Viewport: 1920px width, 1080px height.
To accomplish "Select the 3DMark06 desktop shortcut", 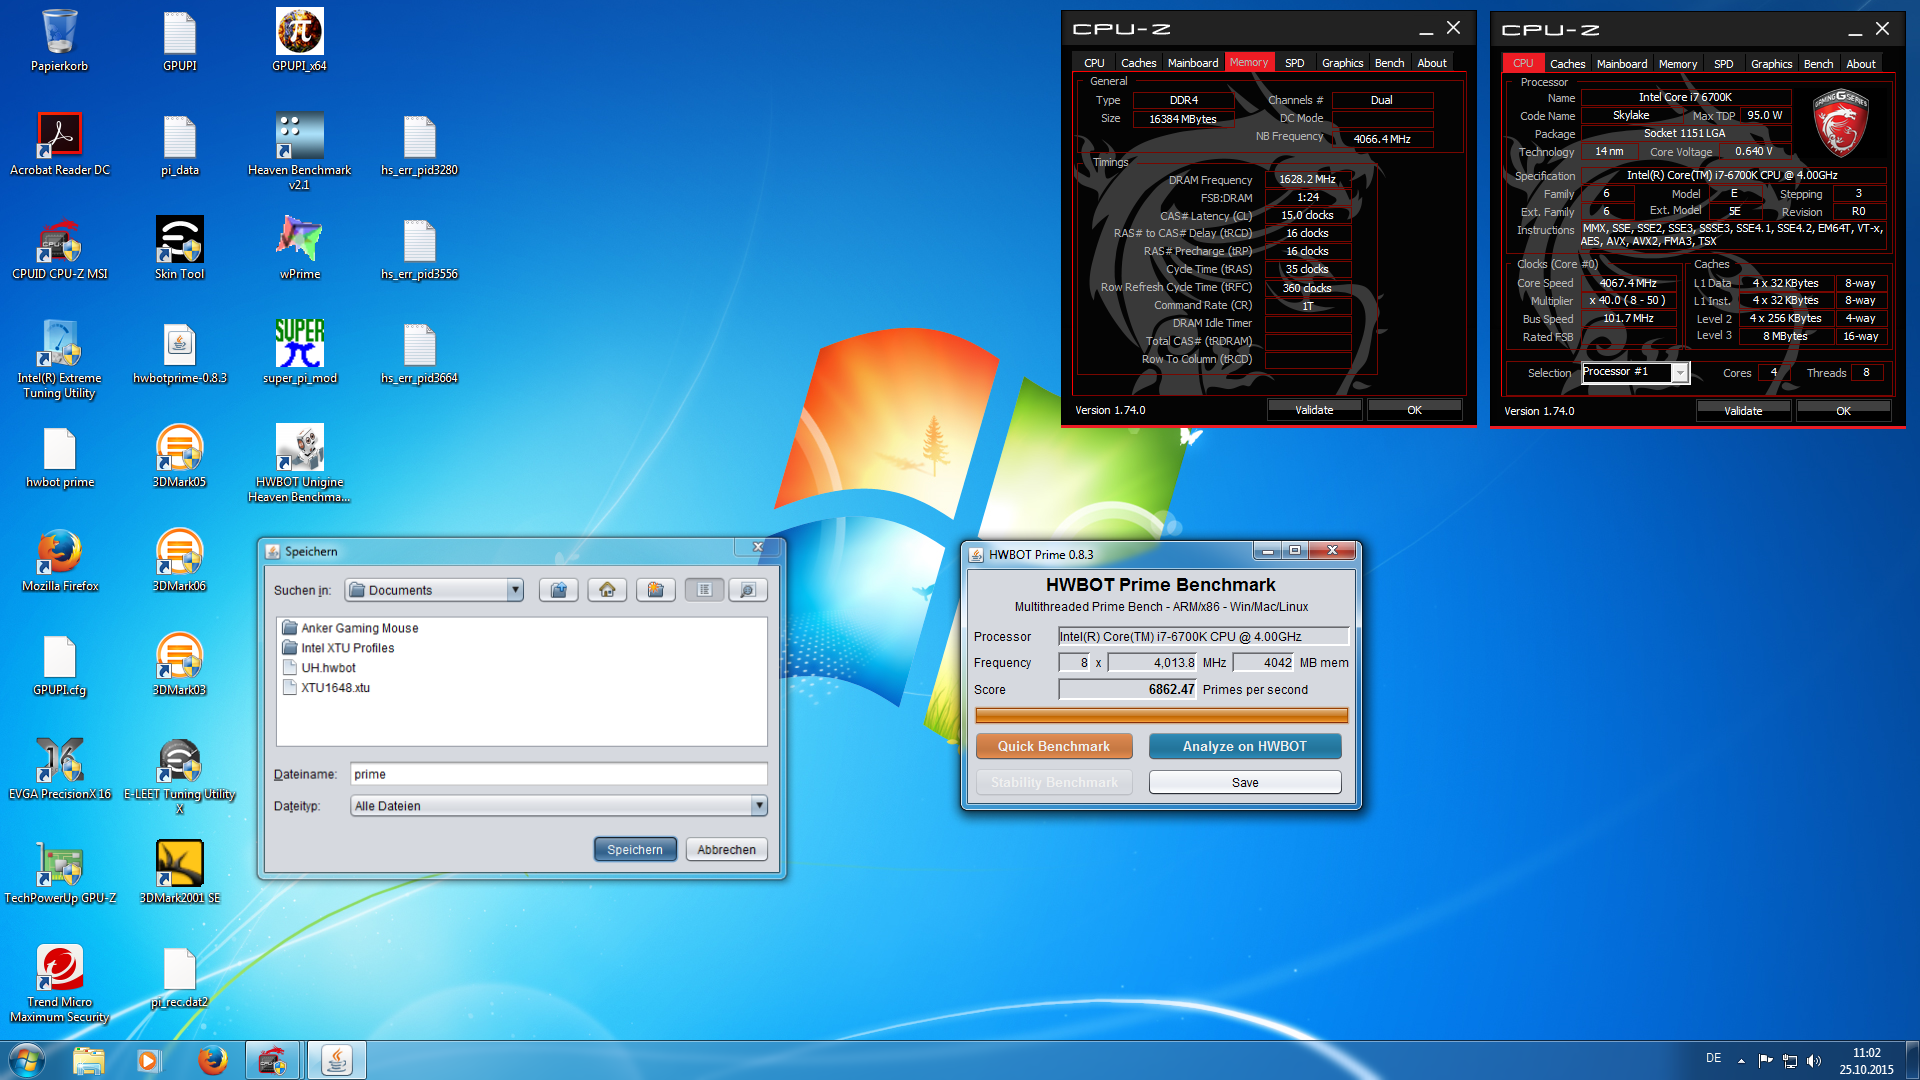I will (x=179, y=560).
